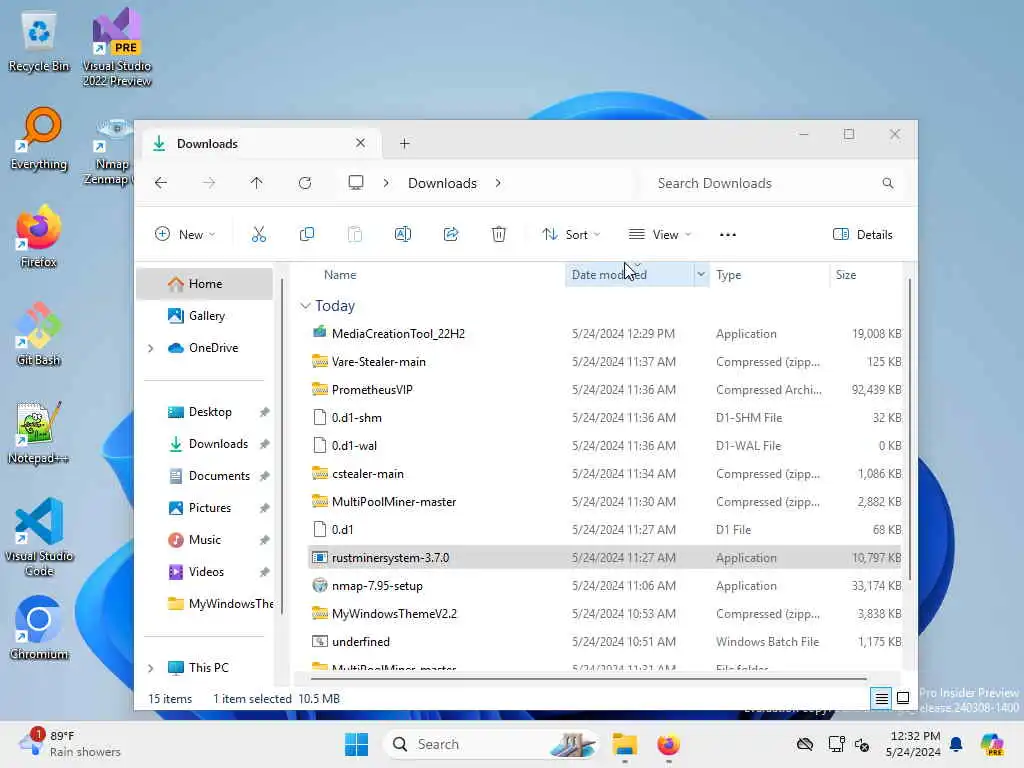Click the Delete trash icon
This screenshot has height=768, width=1024.
tap(498, 234)
